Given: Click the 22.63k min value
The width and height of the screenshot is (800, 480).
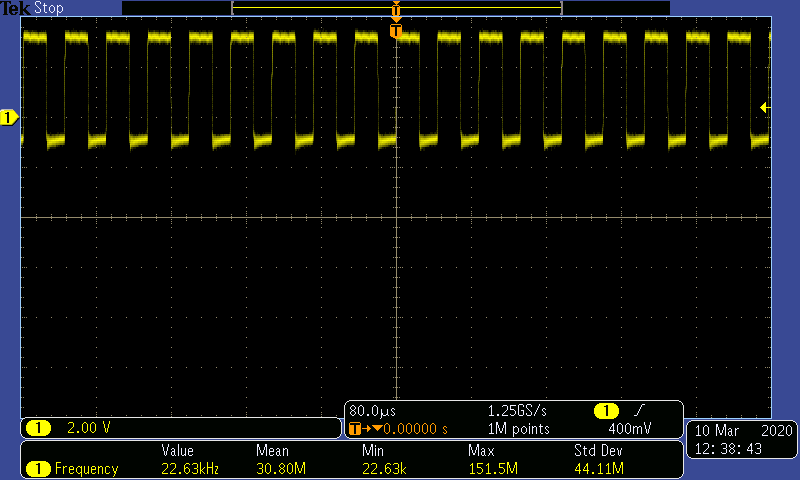Looking at the screenshot, I should [384, 468].
